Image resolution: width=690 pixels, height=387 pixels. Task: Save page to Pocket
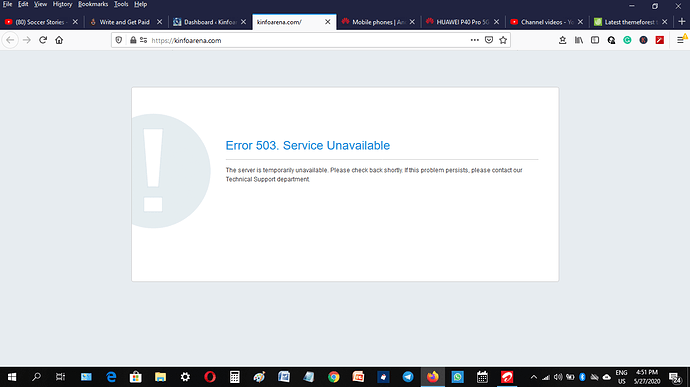[x=489, y=40]
